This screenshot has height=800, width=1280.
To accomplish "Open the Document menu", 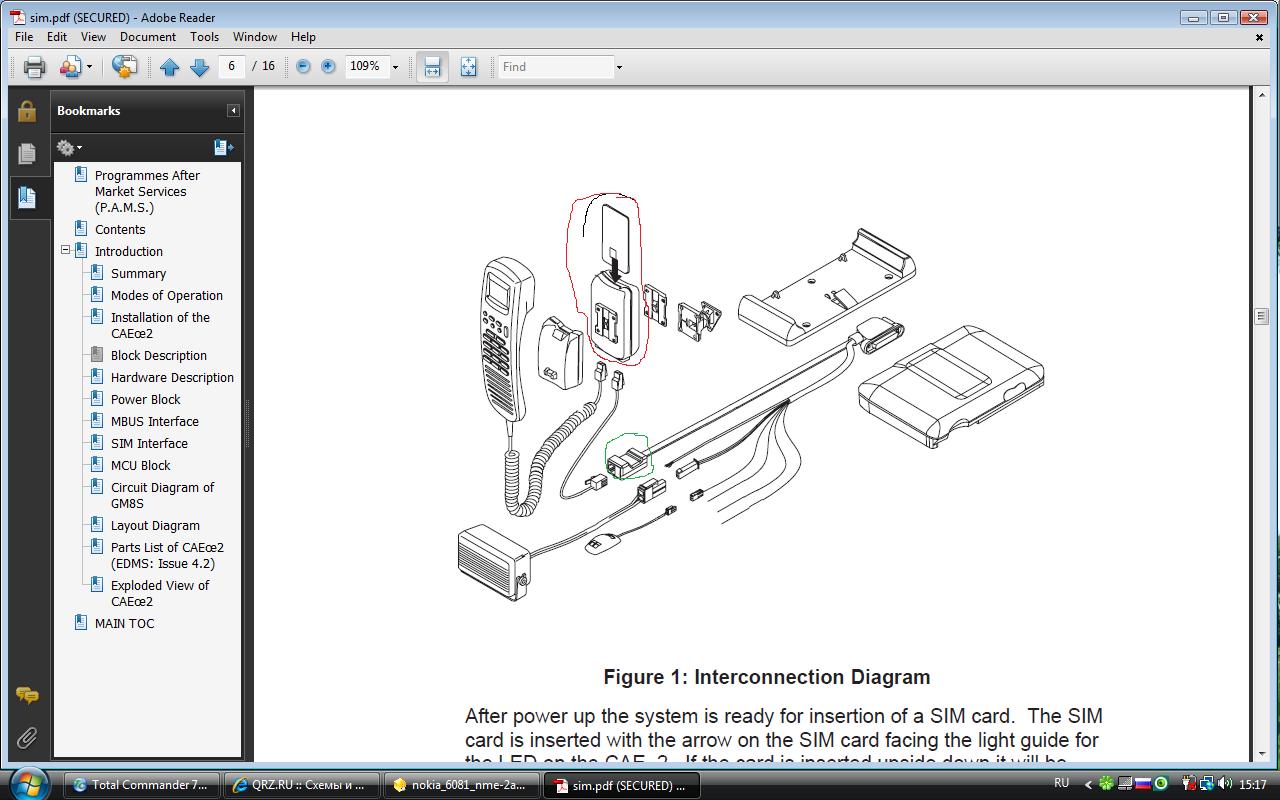I will [x=148, y=37].
